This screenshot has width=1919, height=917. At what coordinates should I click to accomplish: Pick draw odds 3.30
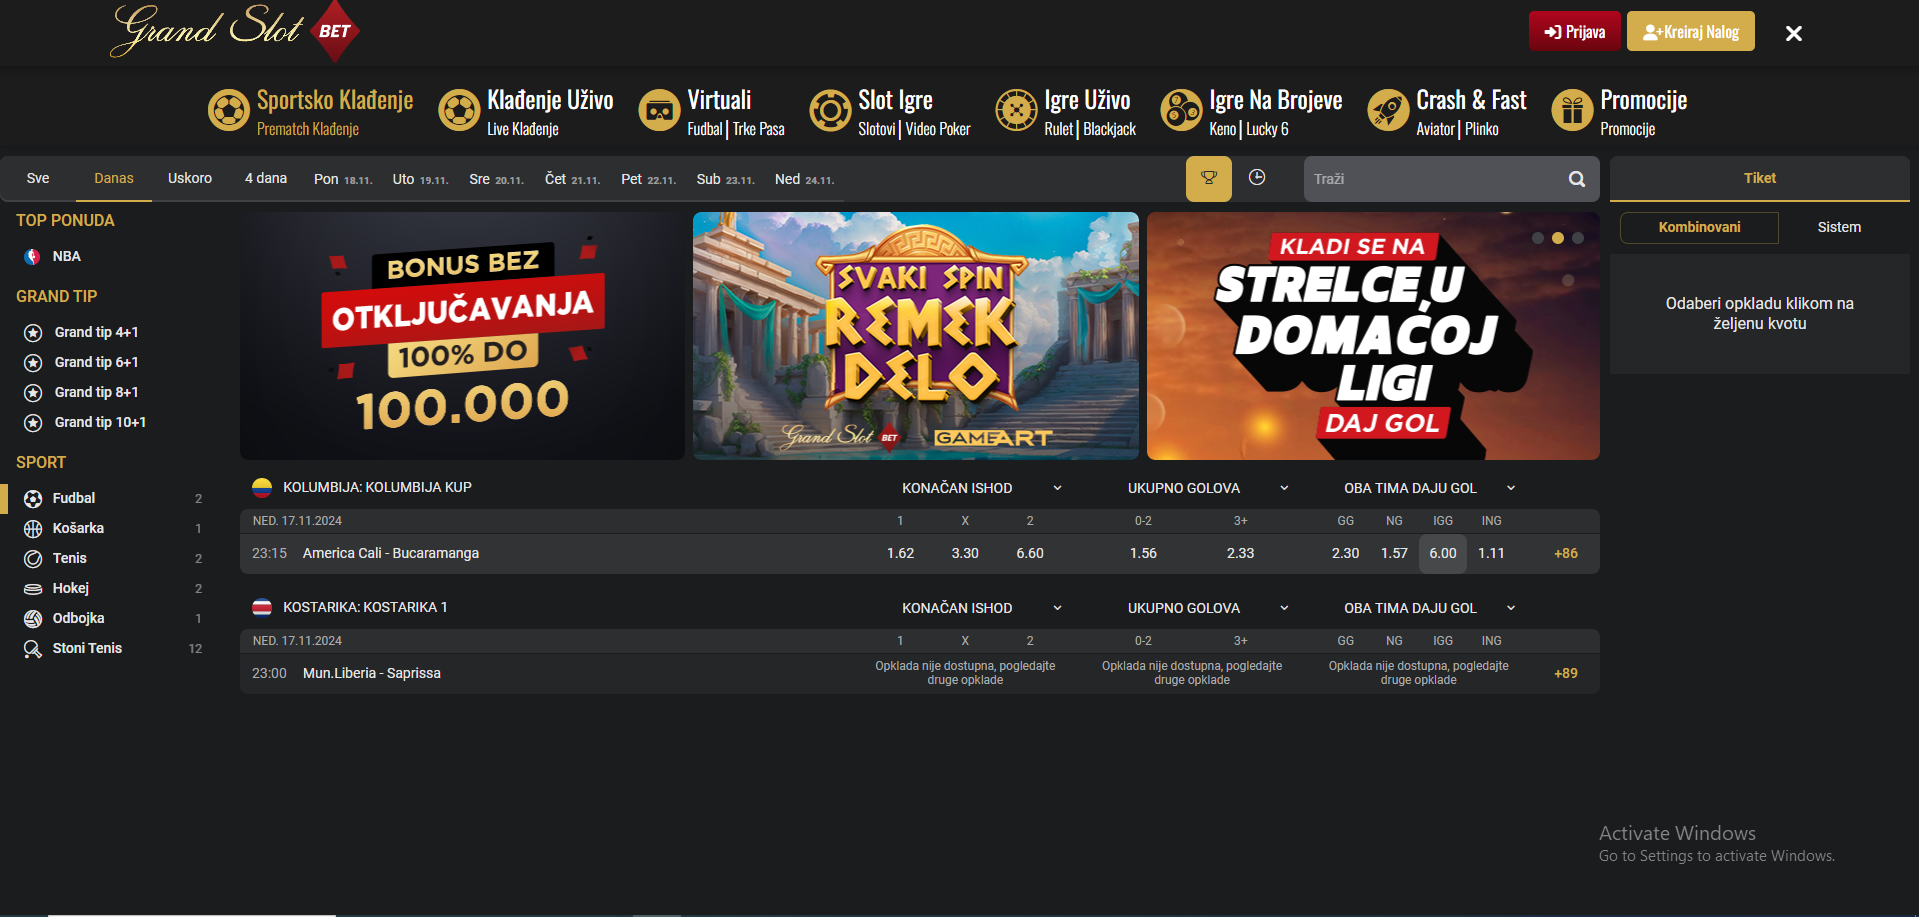965,553
